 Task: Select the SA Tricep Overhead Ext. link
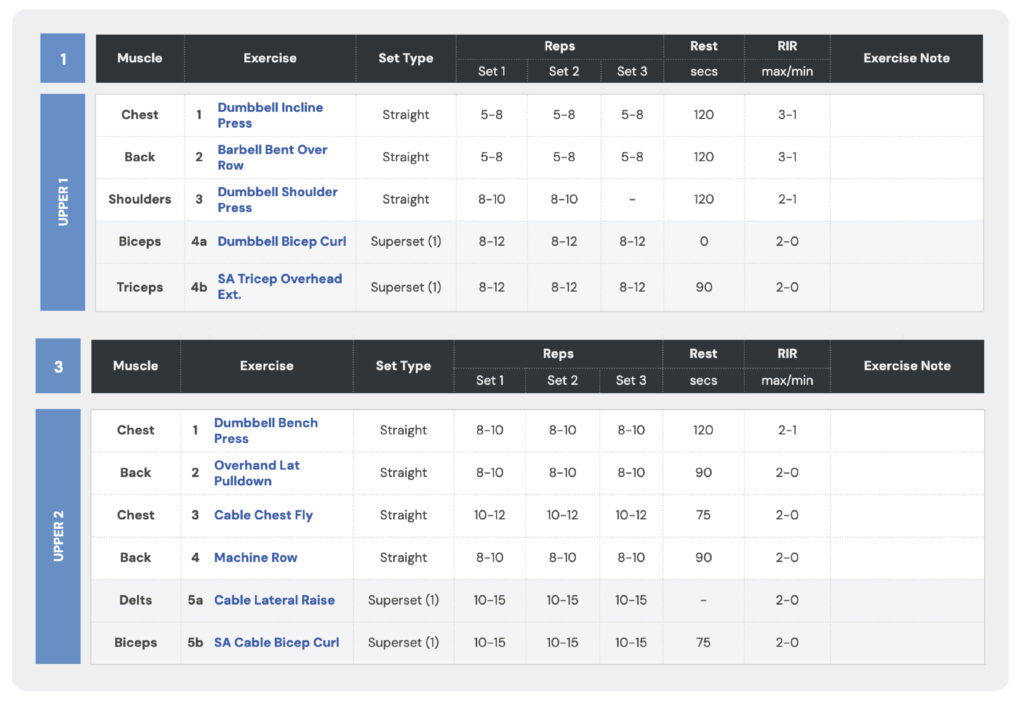click(x=279, y=286)
